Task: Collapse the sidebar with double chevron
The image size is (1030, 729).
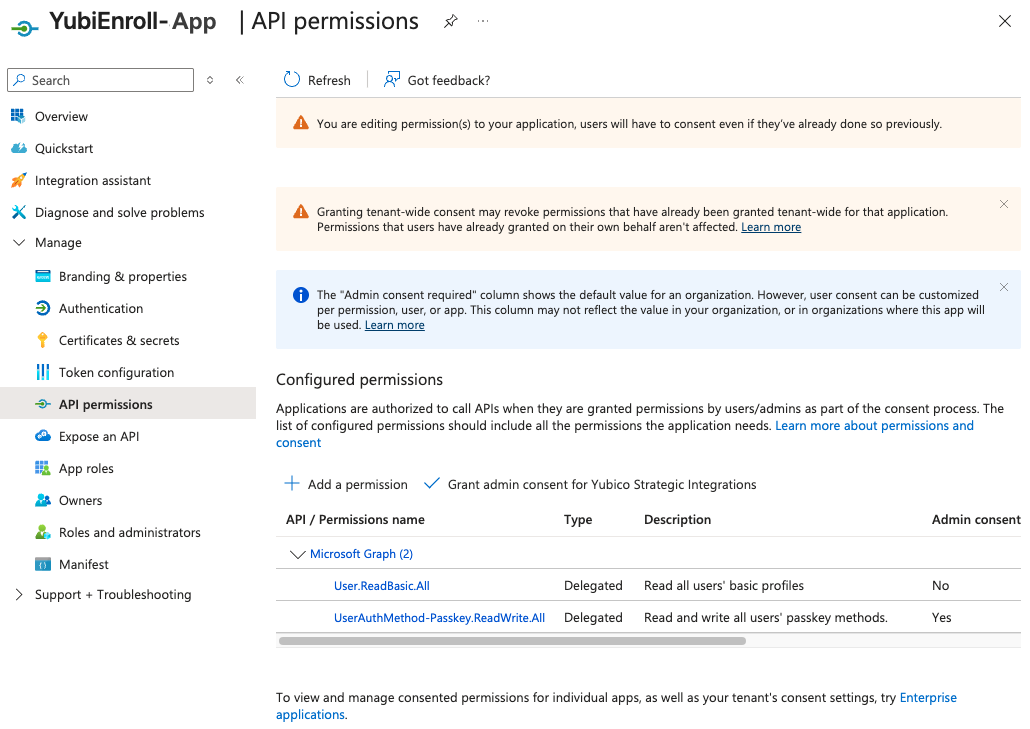Action: 240,80
